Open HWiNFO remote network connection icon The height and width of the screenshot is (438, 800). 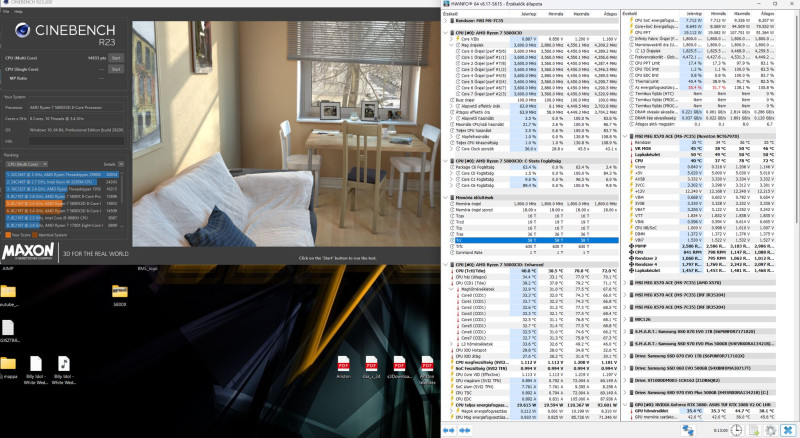coord(688,430)
